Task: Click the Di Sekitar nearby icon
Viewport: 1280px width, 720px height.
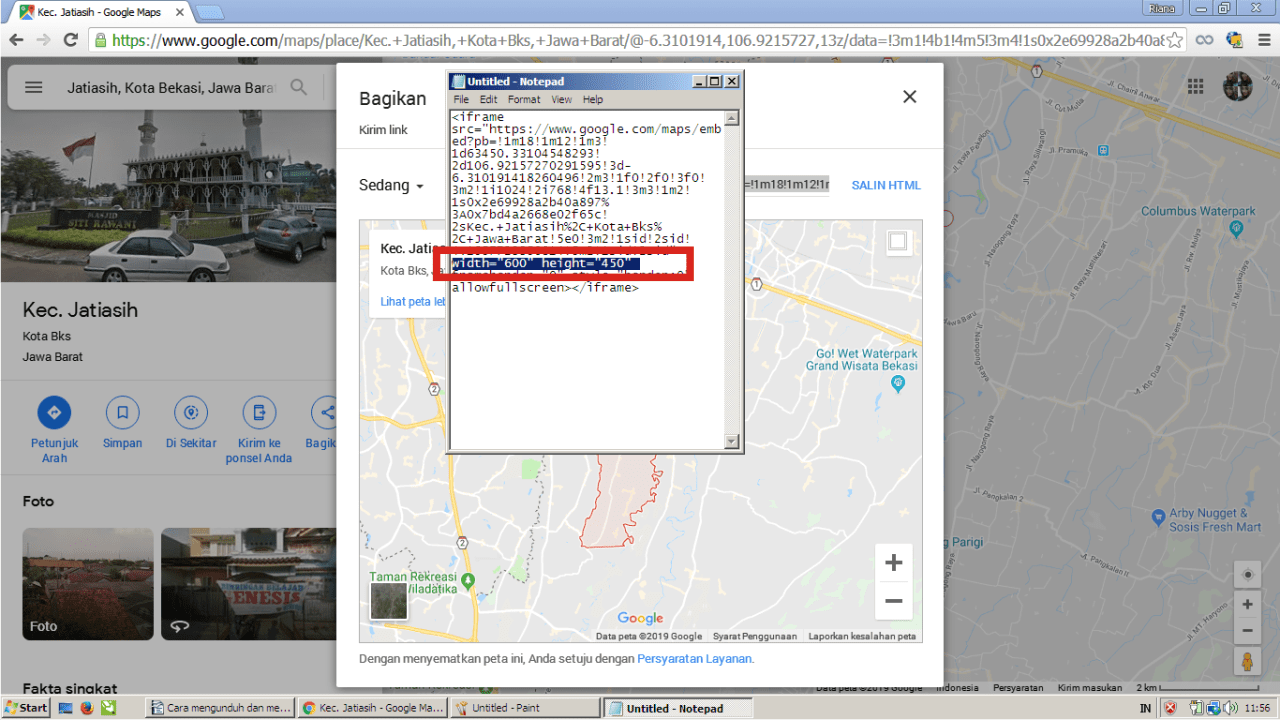Action: [191, 412]
